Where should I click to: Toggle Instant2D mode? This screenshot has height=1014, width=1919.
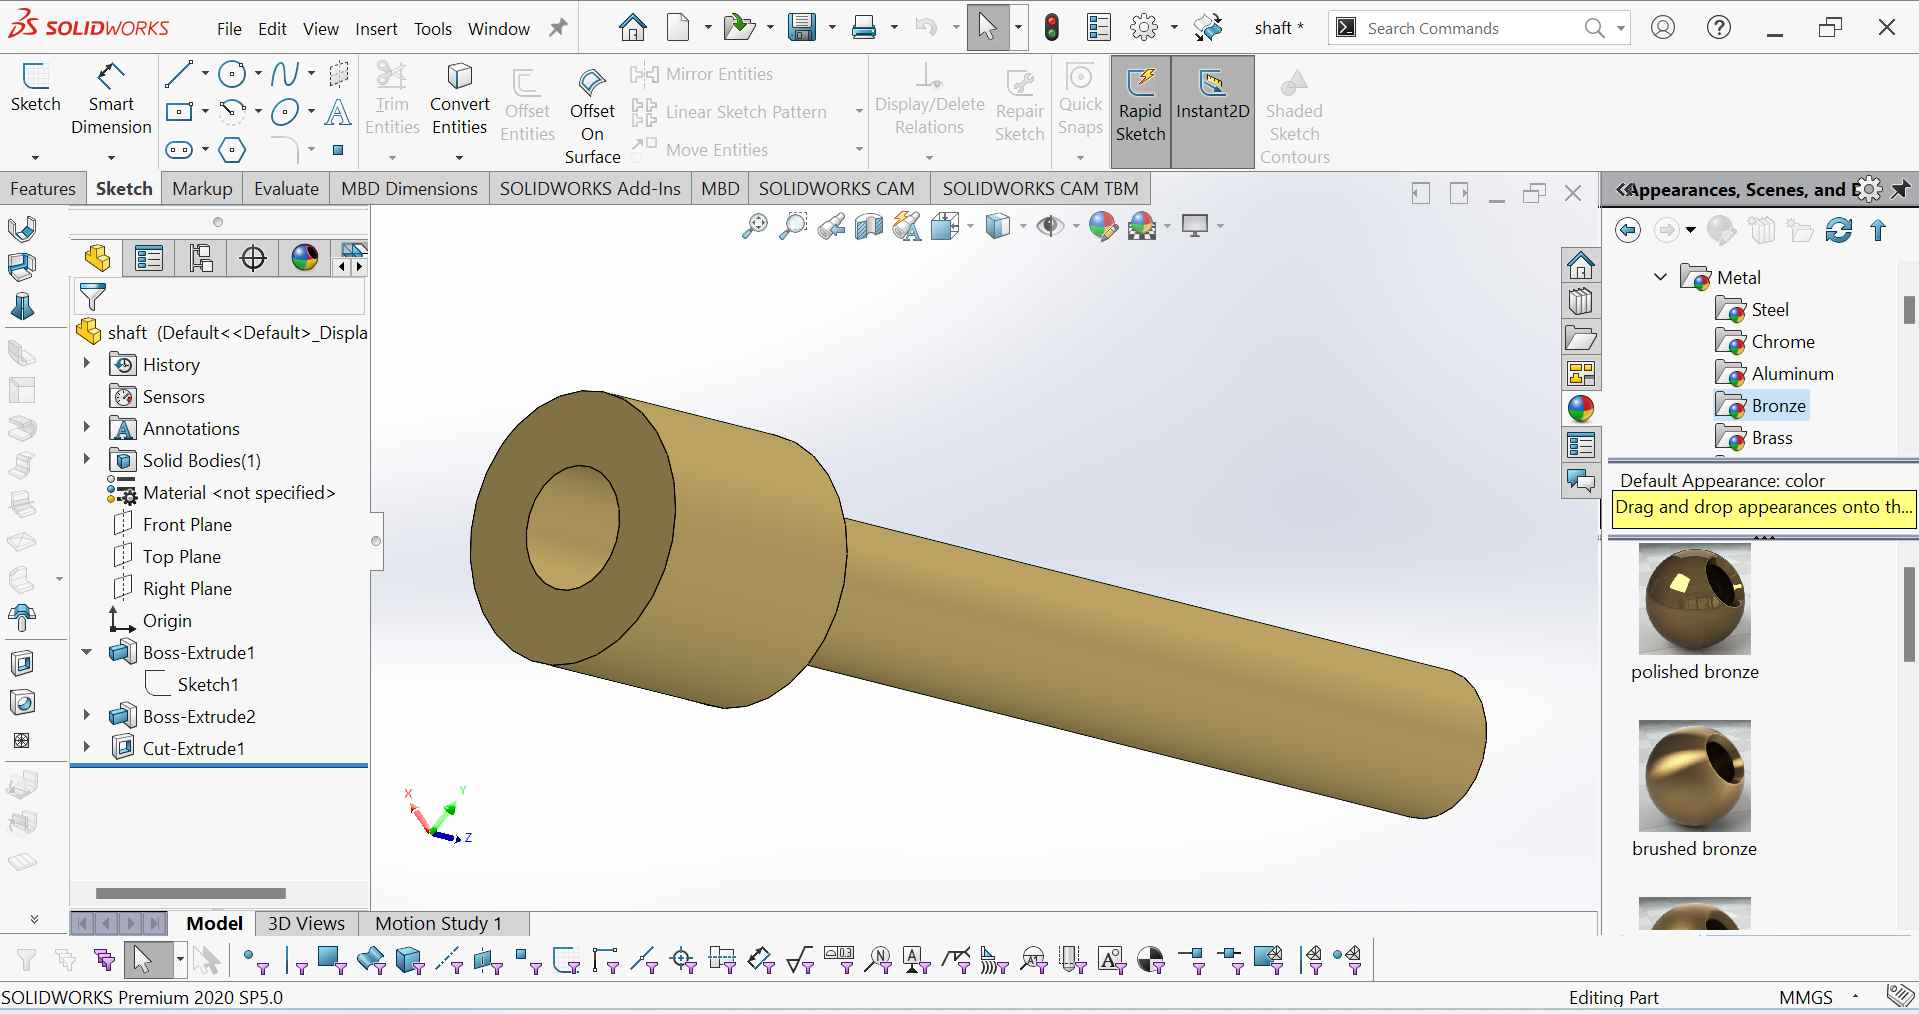(1213, 111)
